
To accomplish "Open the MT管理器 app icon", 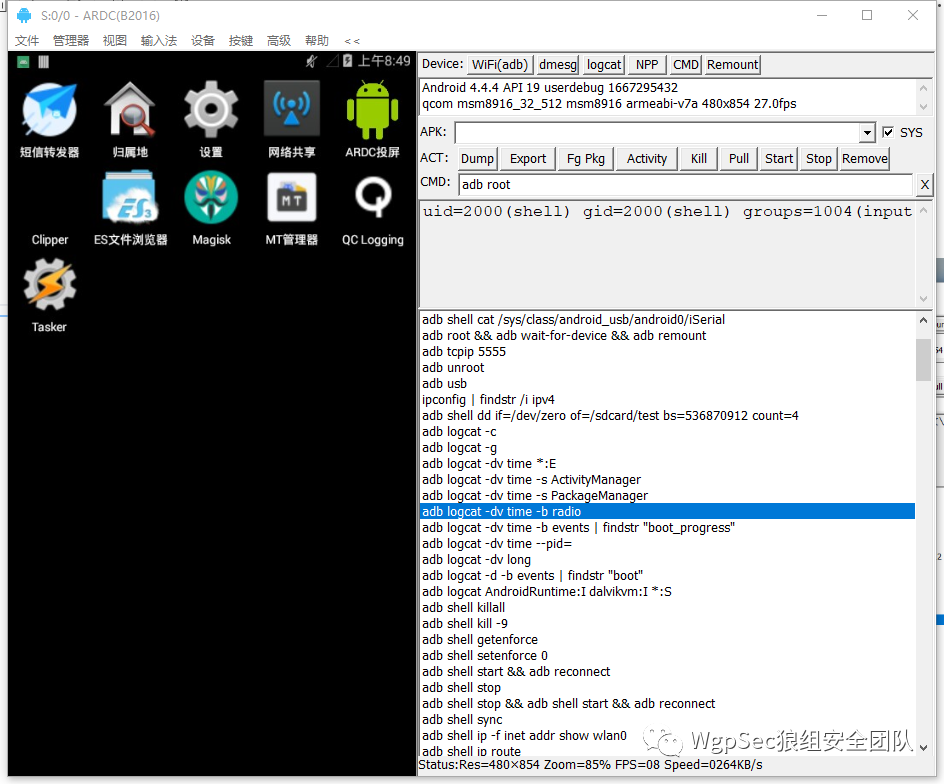I will [291, 198].
